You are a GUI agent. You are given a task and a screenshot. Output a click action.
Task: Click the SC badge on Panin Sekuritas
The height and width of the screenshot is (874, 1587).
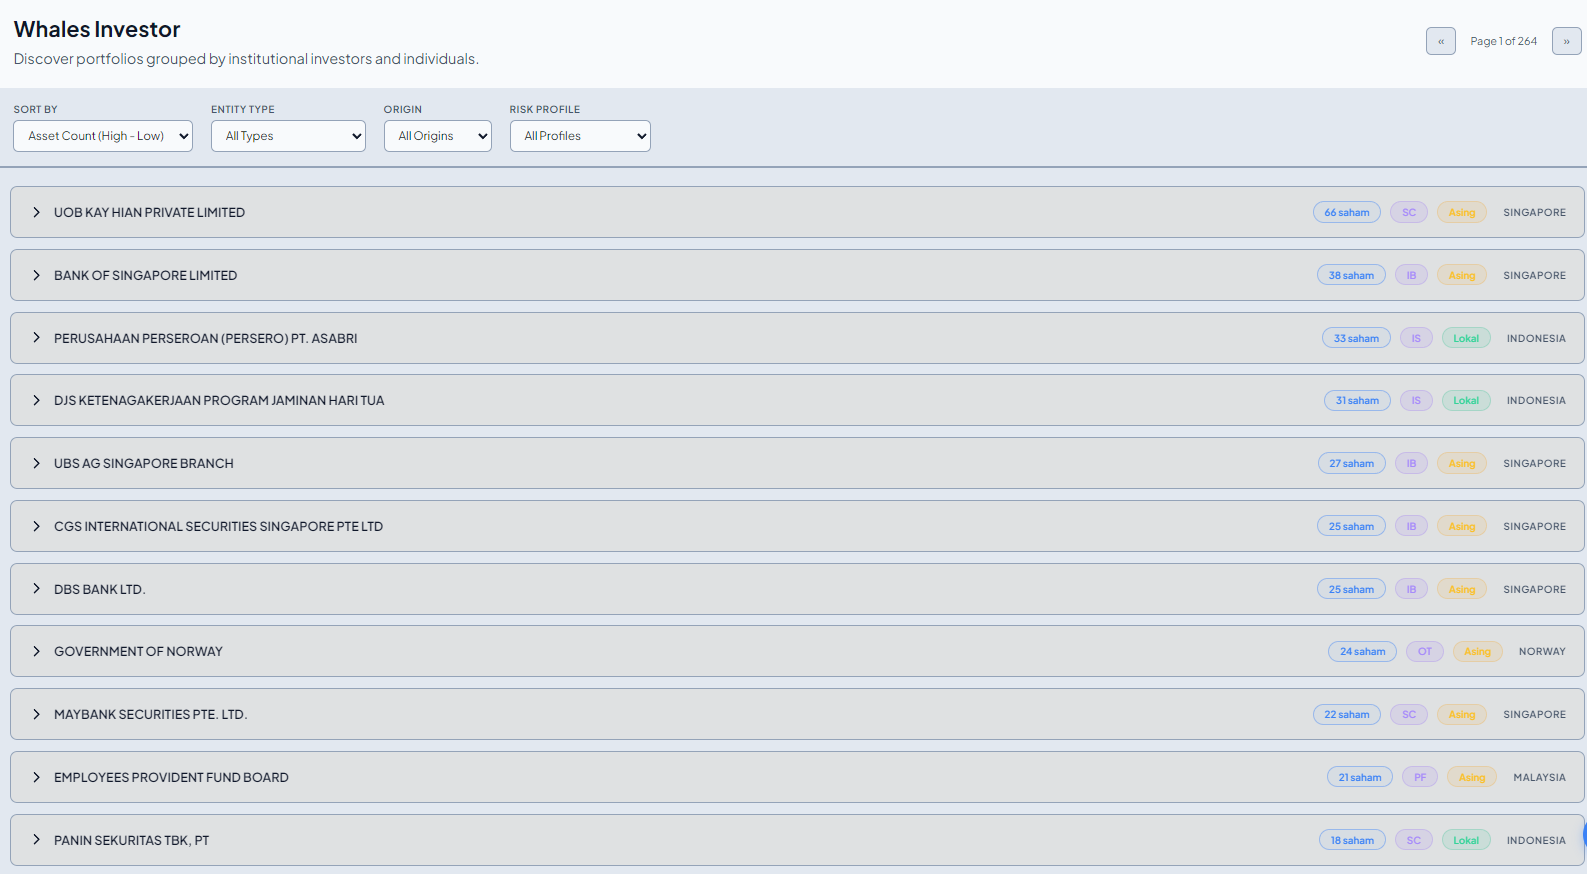(1414, 840)
